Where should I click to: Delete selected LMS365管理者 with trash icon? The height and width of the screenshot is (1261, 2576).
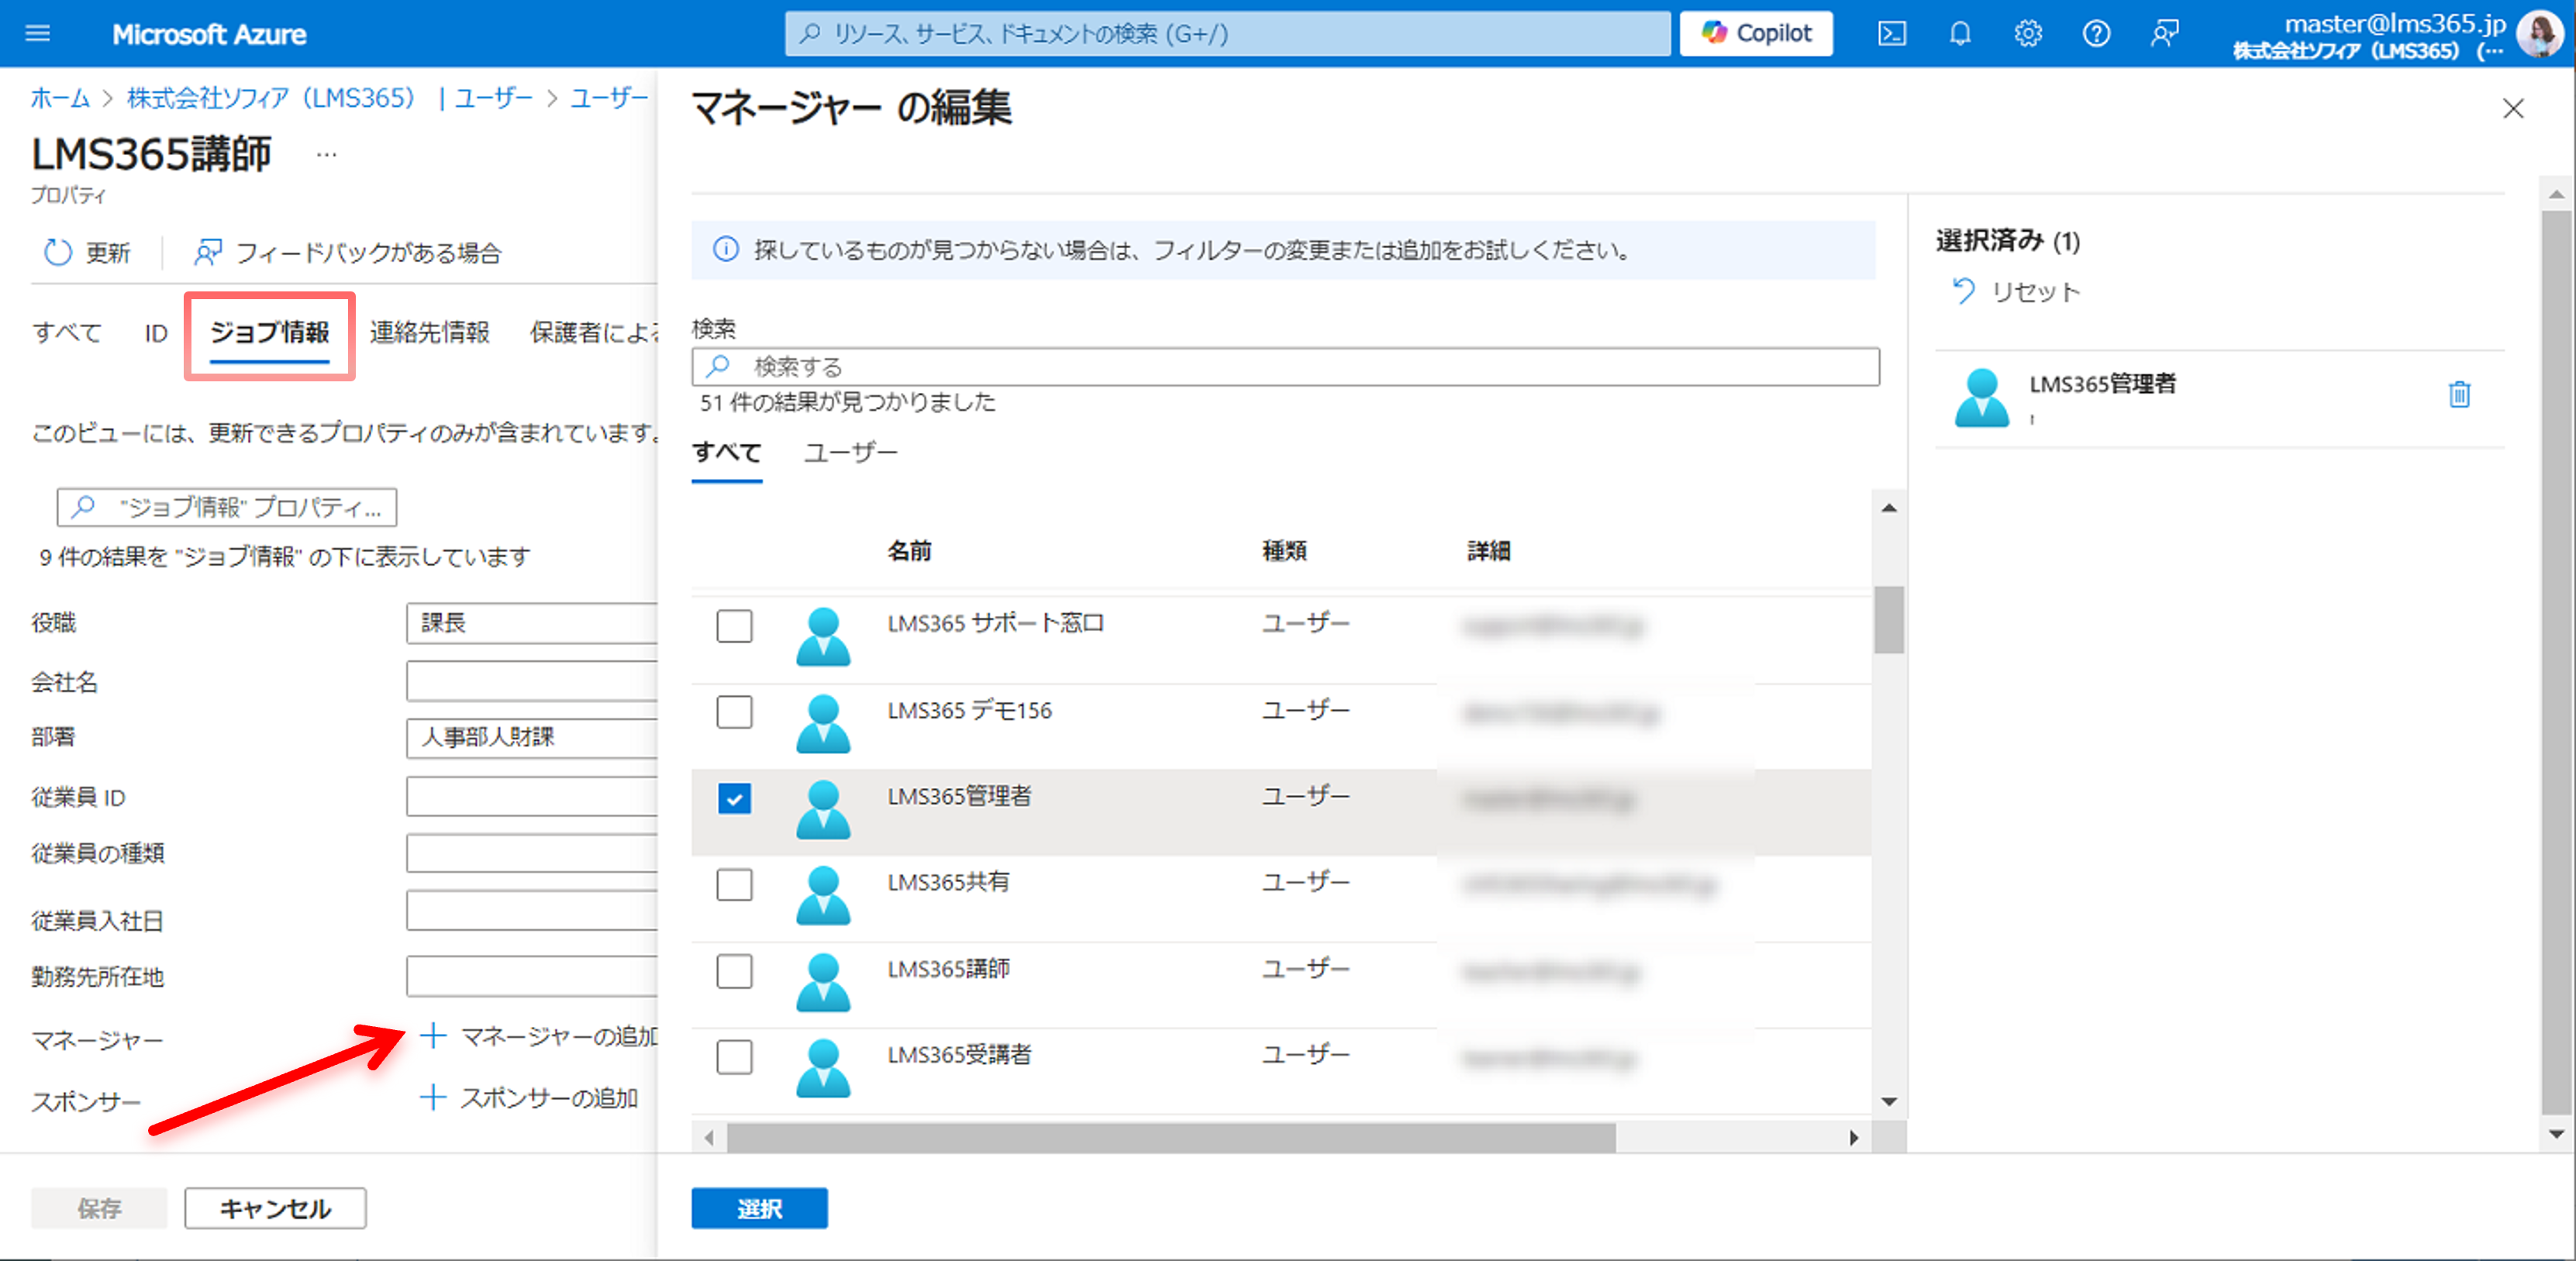coord(2459,394)
